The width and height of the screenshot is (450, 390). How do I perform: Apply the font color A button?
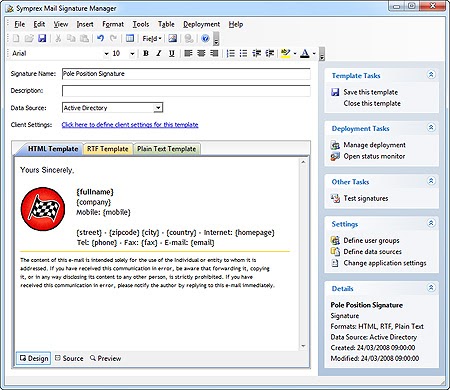tap(305, 53)
